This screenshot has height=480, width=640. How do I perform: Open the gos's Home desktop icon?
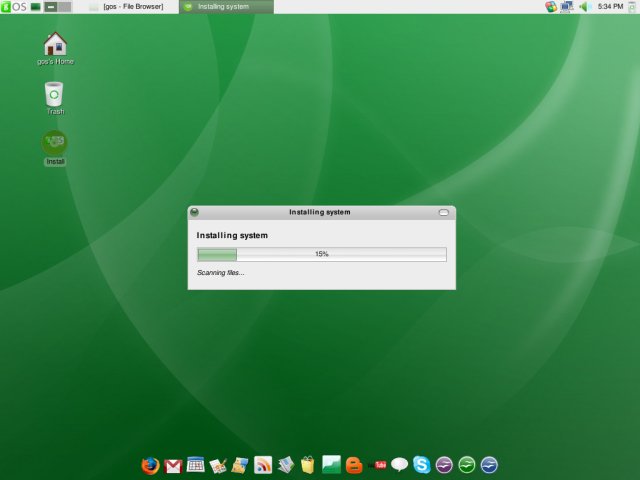55,49
